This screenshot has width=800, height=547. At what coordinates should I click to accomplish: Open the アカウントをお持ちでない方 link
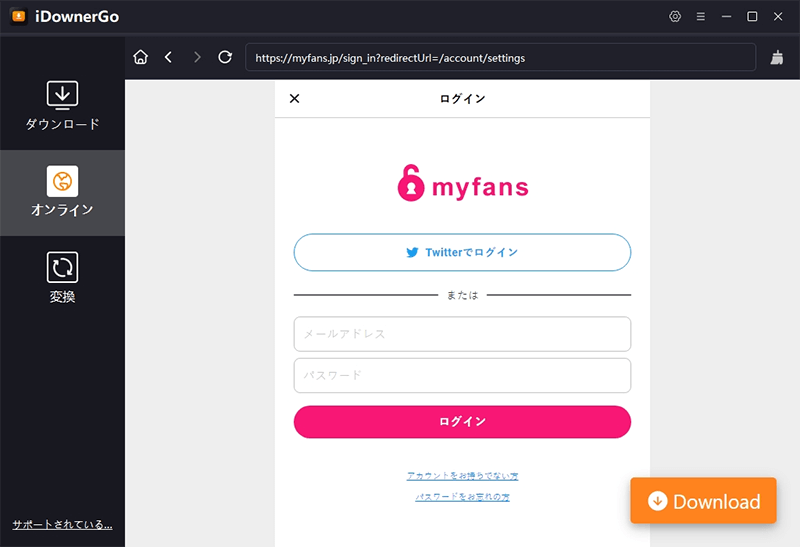tap(462, 476)
